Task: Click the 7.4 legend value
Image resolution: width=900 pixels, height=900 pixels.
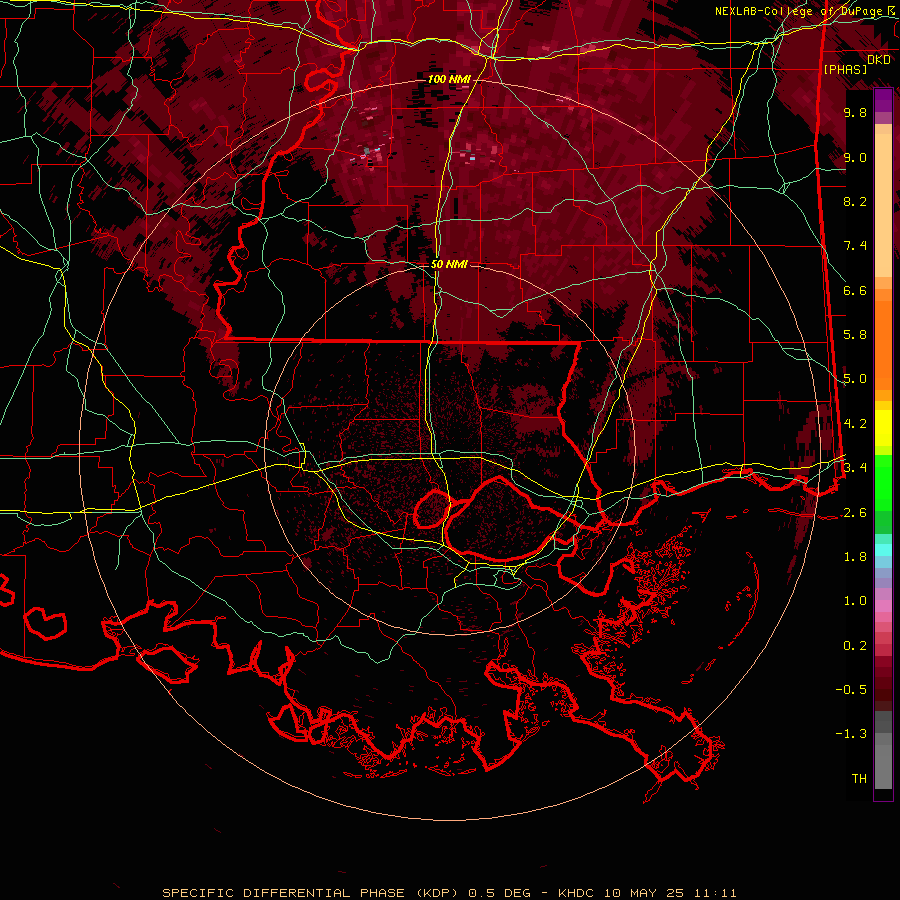Action: [x=855, y=246]
